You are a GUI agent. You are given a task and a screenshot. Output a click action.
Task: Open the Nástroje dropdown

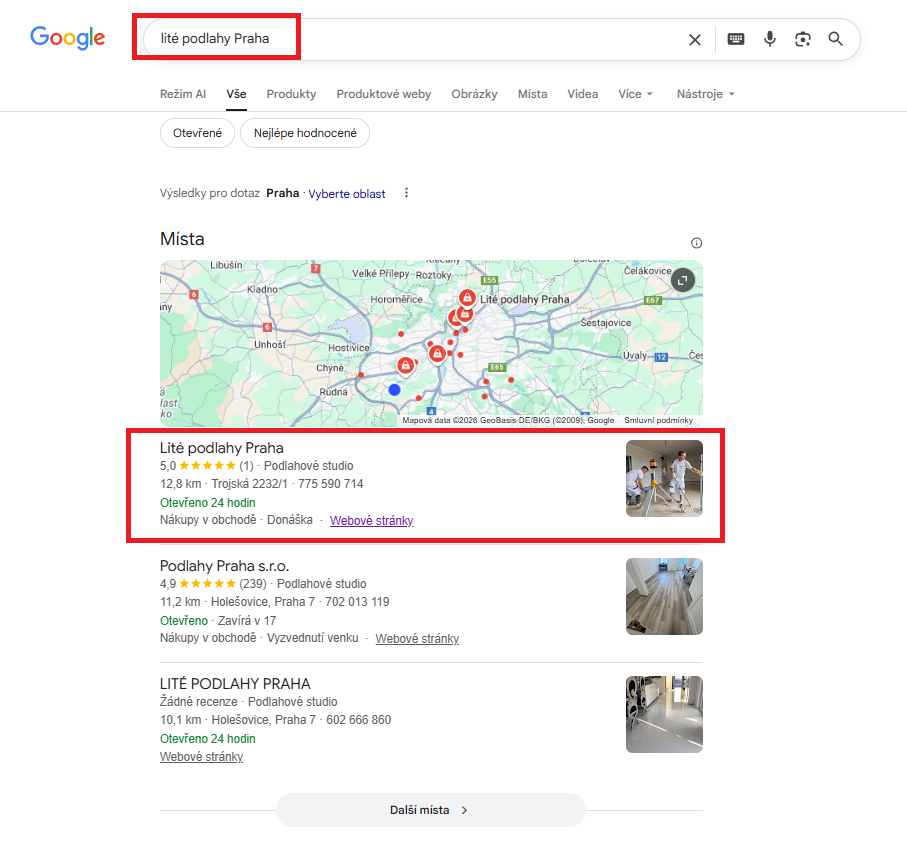click(x=705, y=93)
